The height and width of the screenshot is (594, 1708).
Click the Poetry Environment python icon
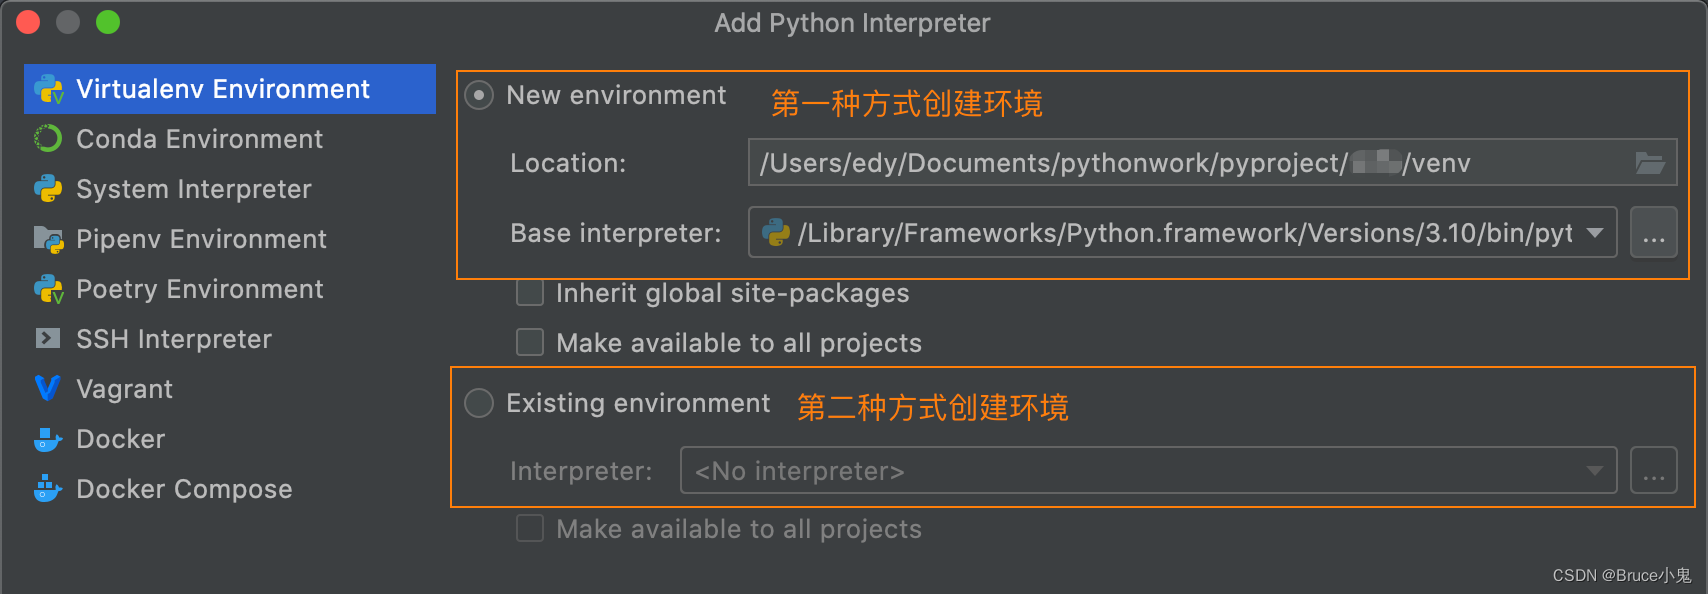click(x=48, y=289)
